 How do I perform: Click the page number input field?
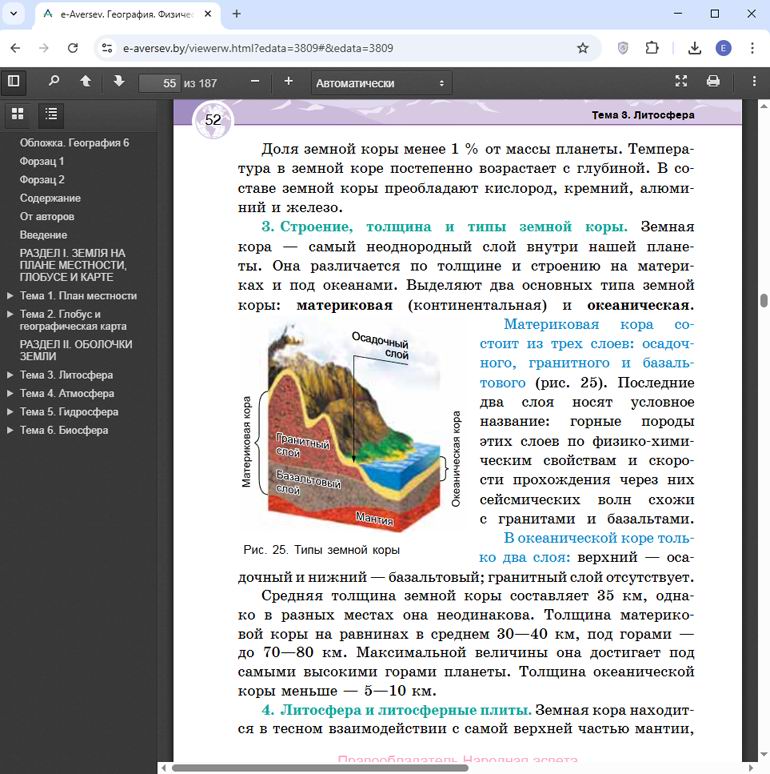coord(158,83)
